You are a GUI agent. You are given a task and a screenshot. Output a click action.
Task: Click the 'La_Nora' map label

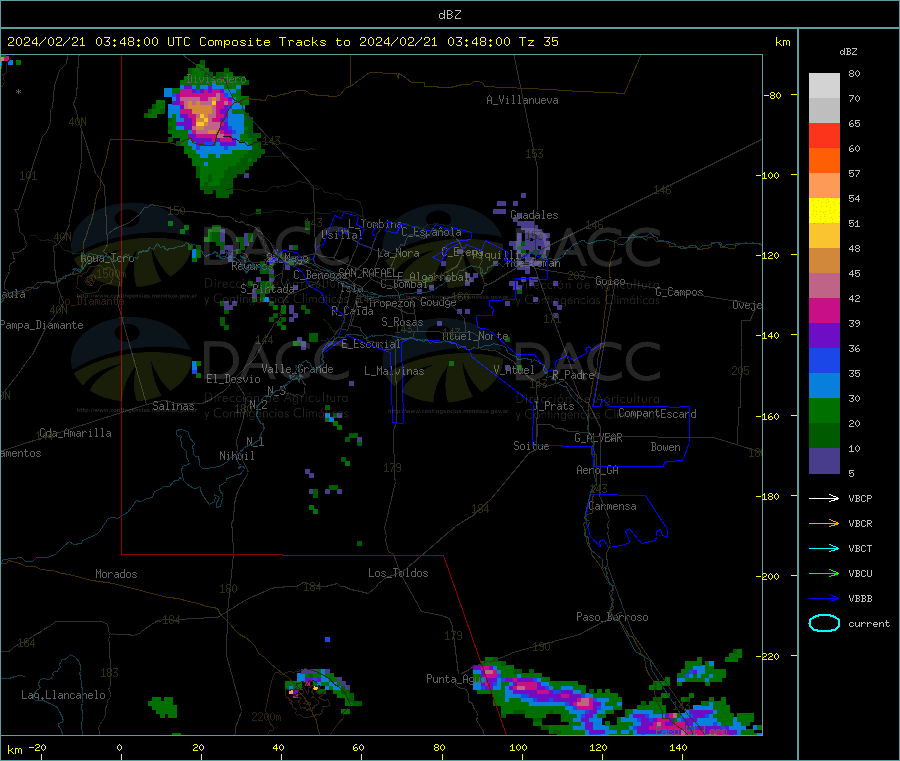click(398, 253)
